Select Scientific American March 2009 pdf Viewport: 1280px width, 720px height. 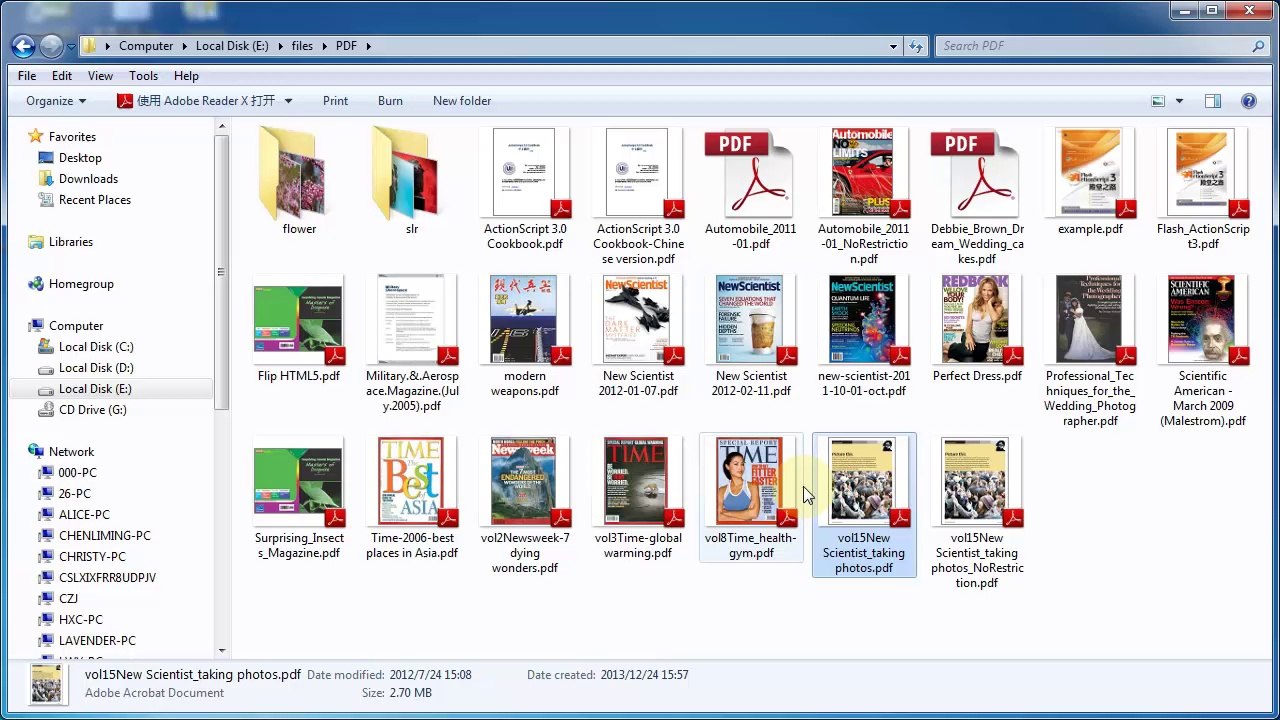pyautogui.click(x=1203, y=352)
